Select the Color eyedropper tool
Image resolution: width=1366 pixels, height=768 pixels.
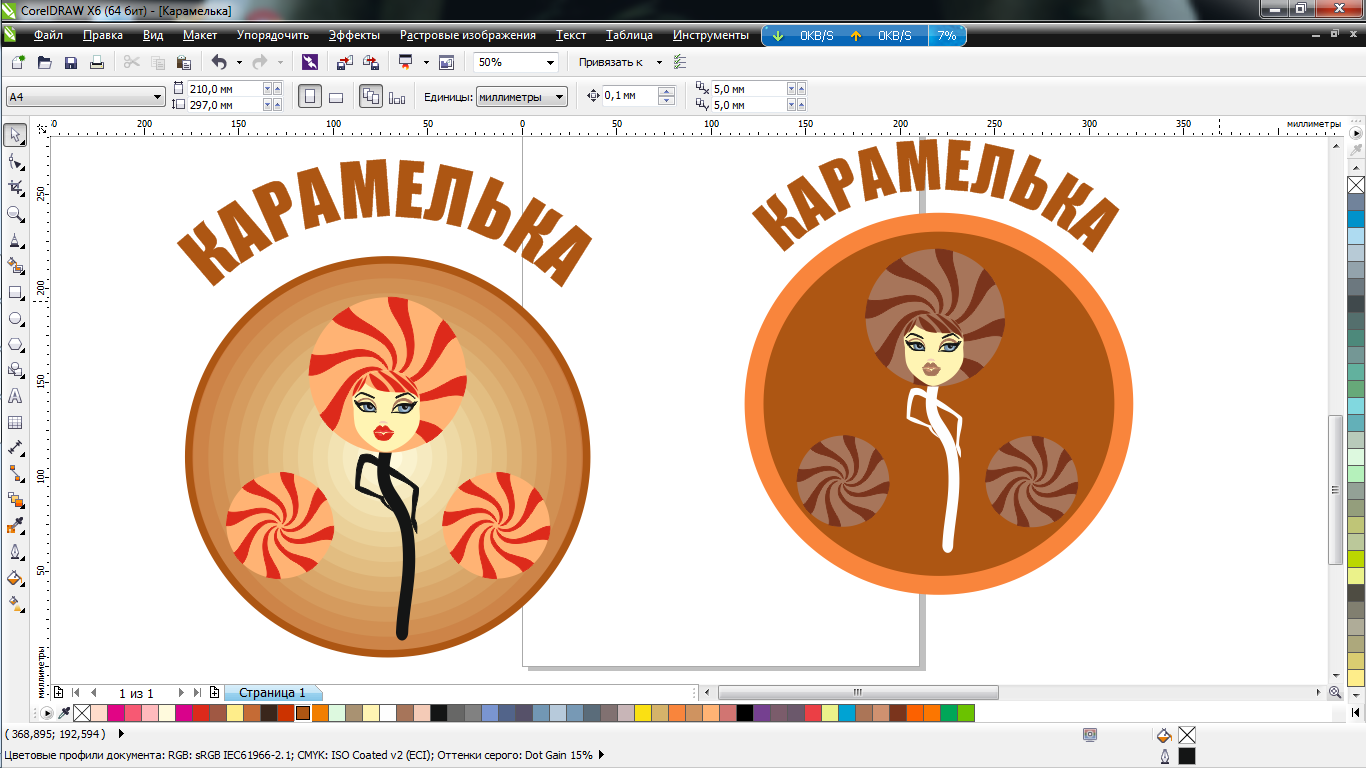[15, 526]
